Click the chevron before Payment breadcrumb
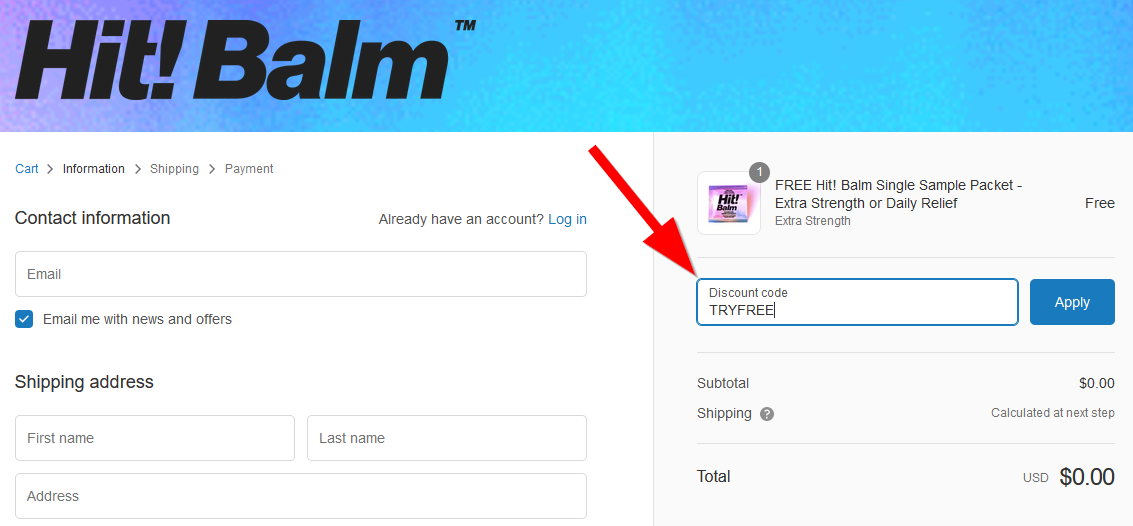The width and height of the screenshot is (1133, 526). point(212,169)
